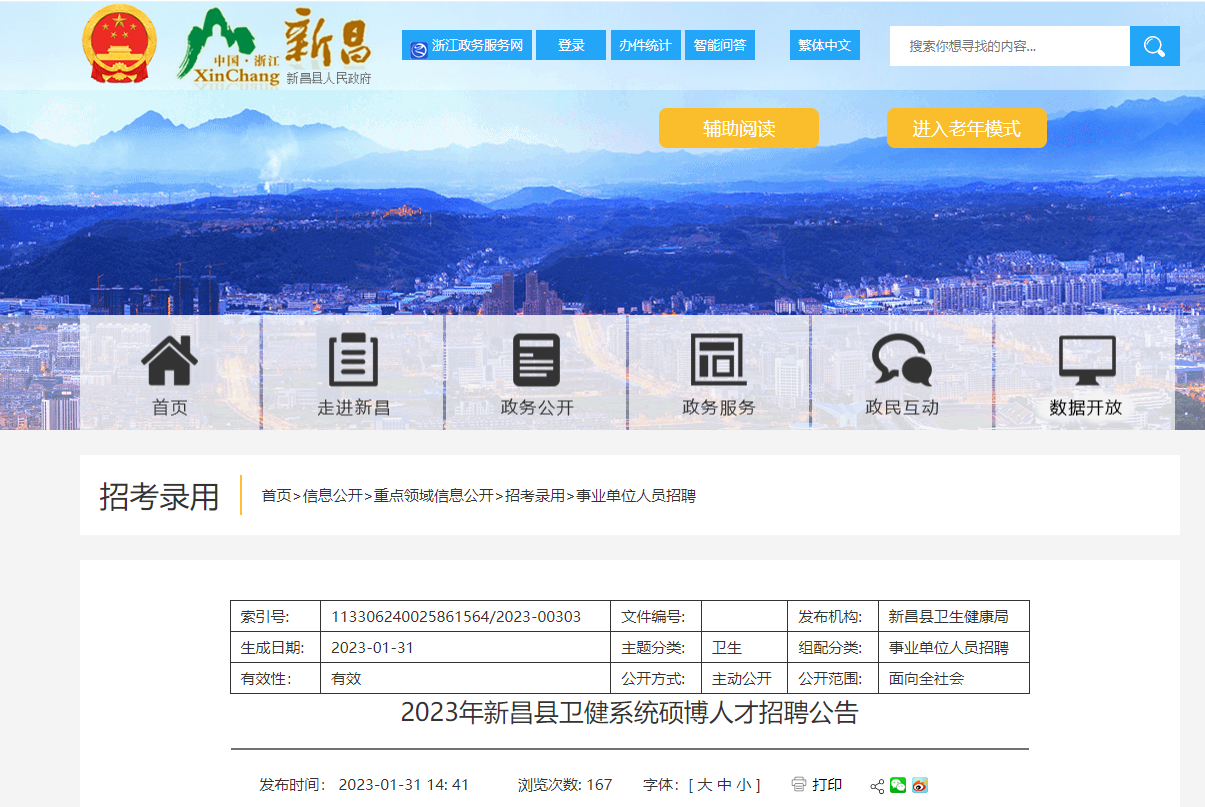Enable 辅助阅读 assisted reading mode
The width and height of the screenshot is (1205, 807).
(x=738, y=128)
